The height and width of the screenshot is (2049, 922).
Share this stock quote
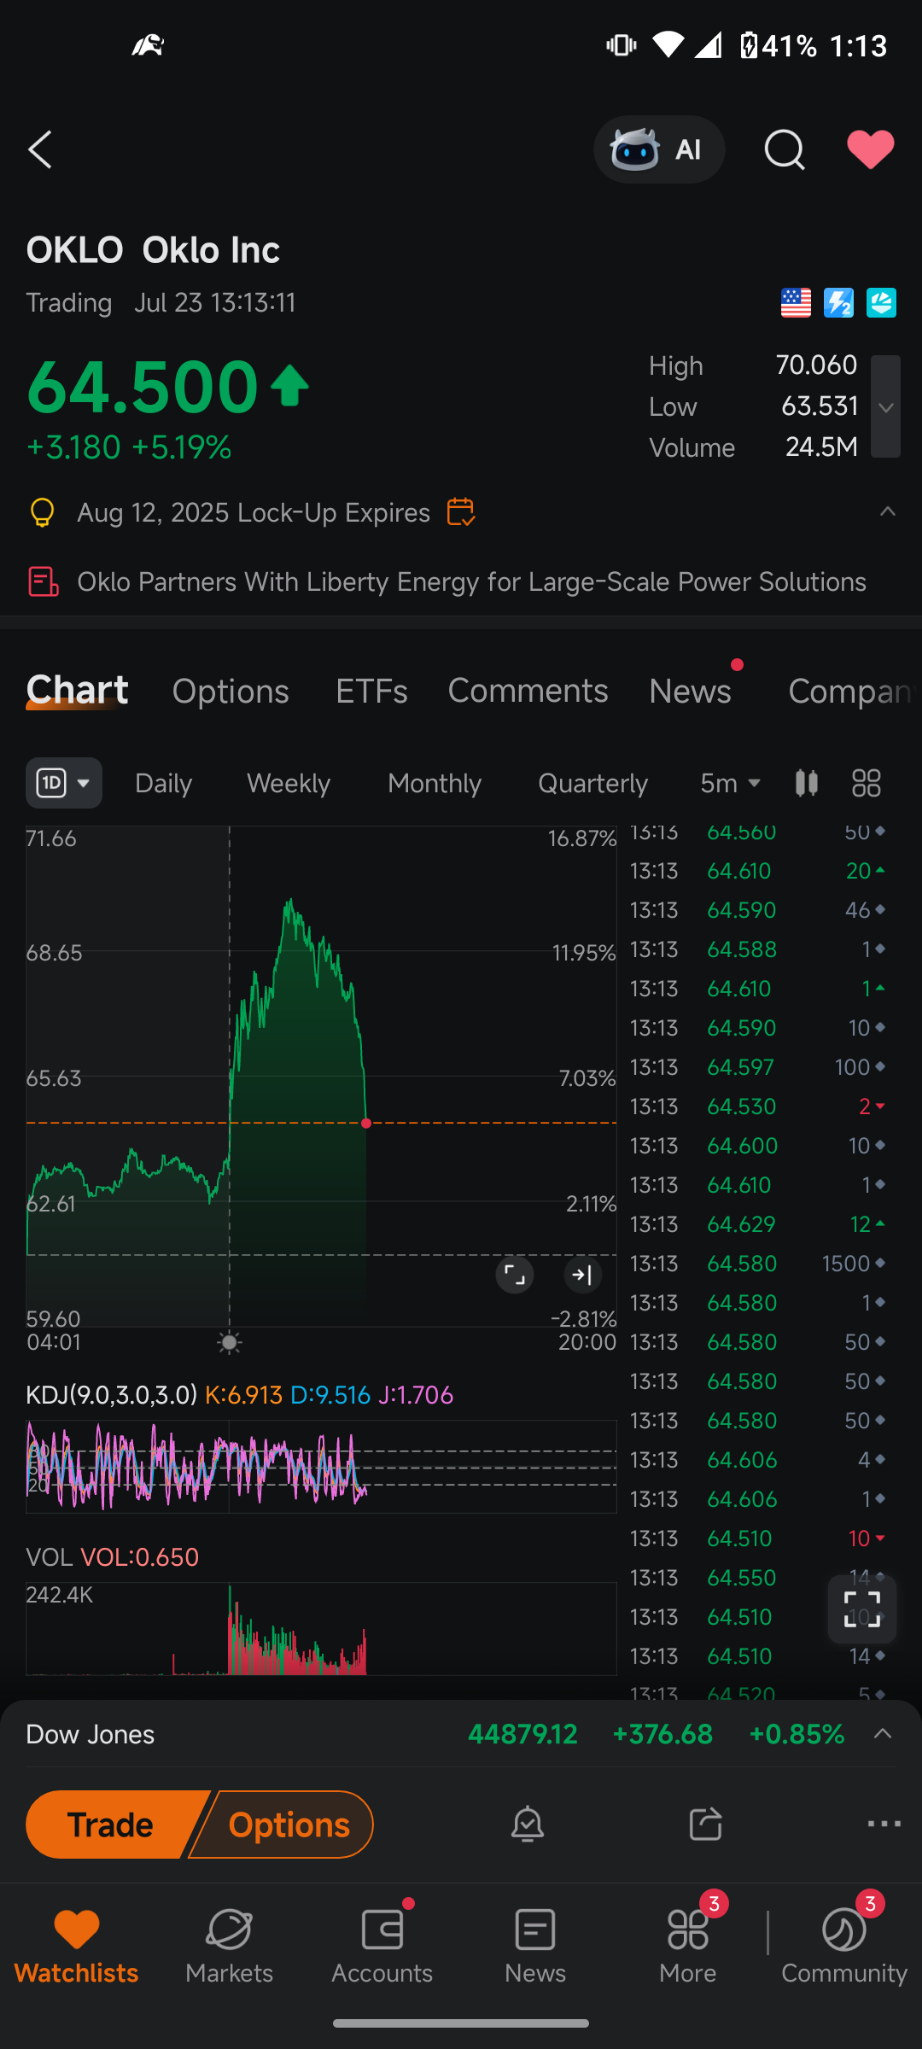(x=706, y=1825)
